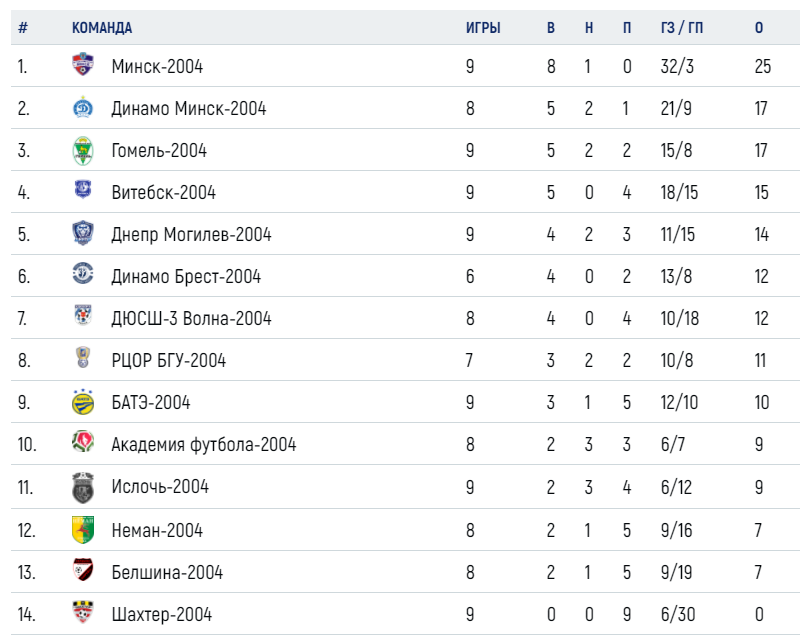
Task: Click the В wins column header
Action: 551,27
